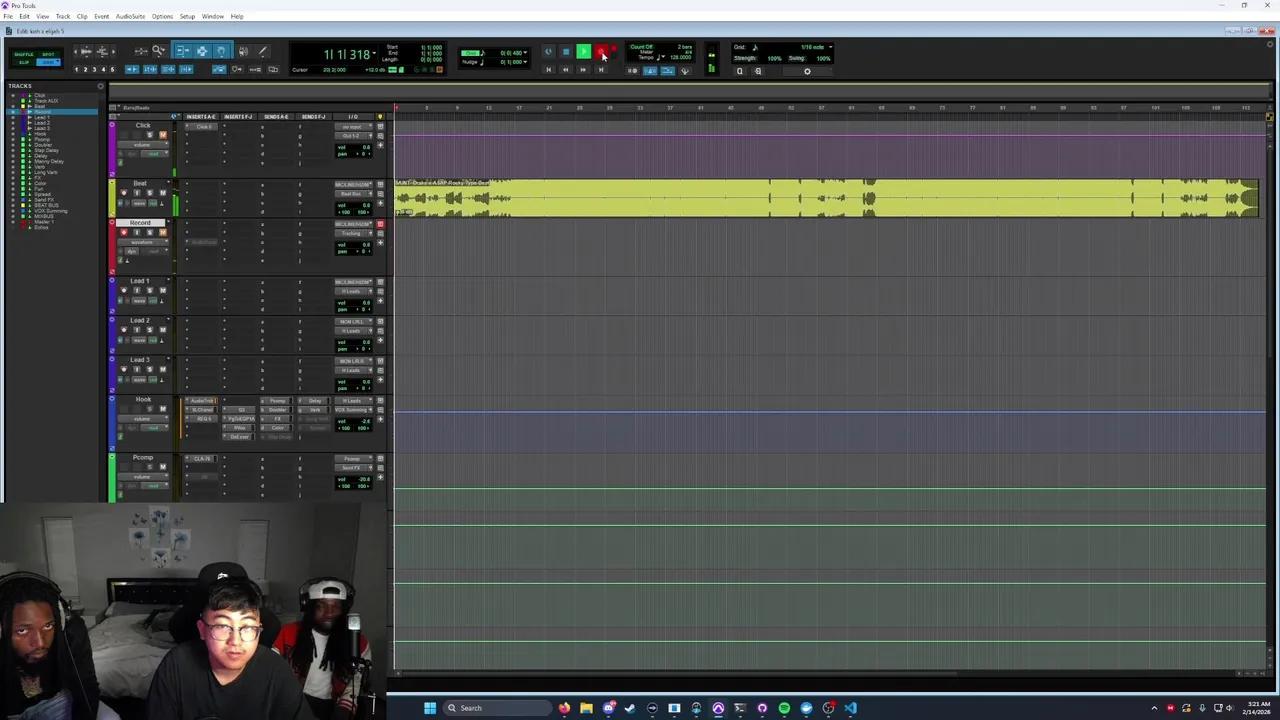Open the Tracks list options menu
Screen dimensions: 1280x720
tap(100, 86)
